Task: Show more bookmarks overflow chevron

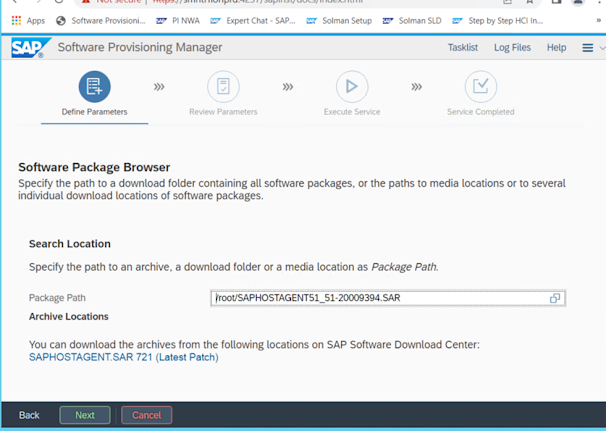Action: tap(598, 20)
